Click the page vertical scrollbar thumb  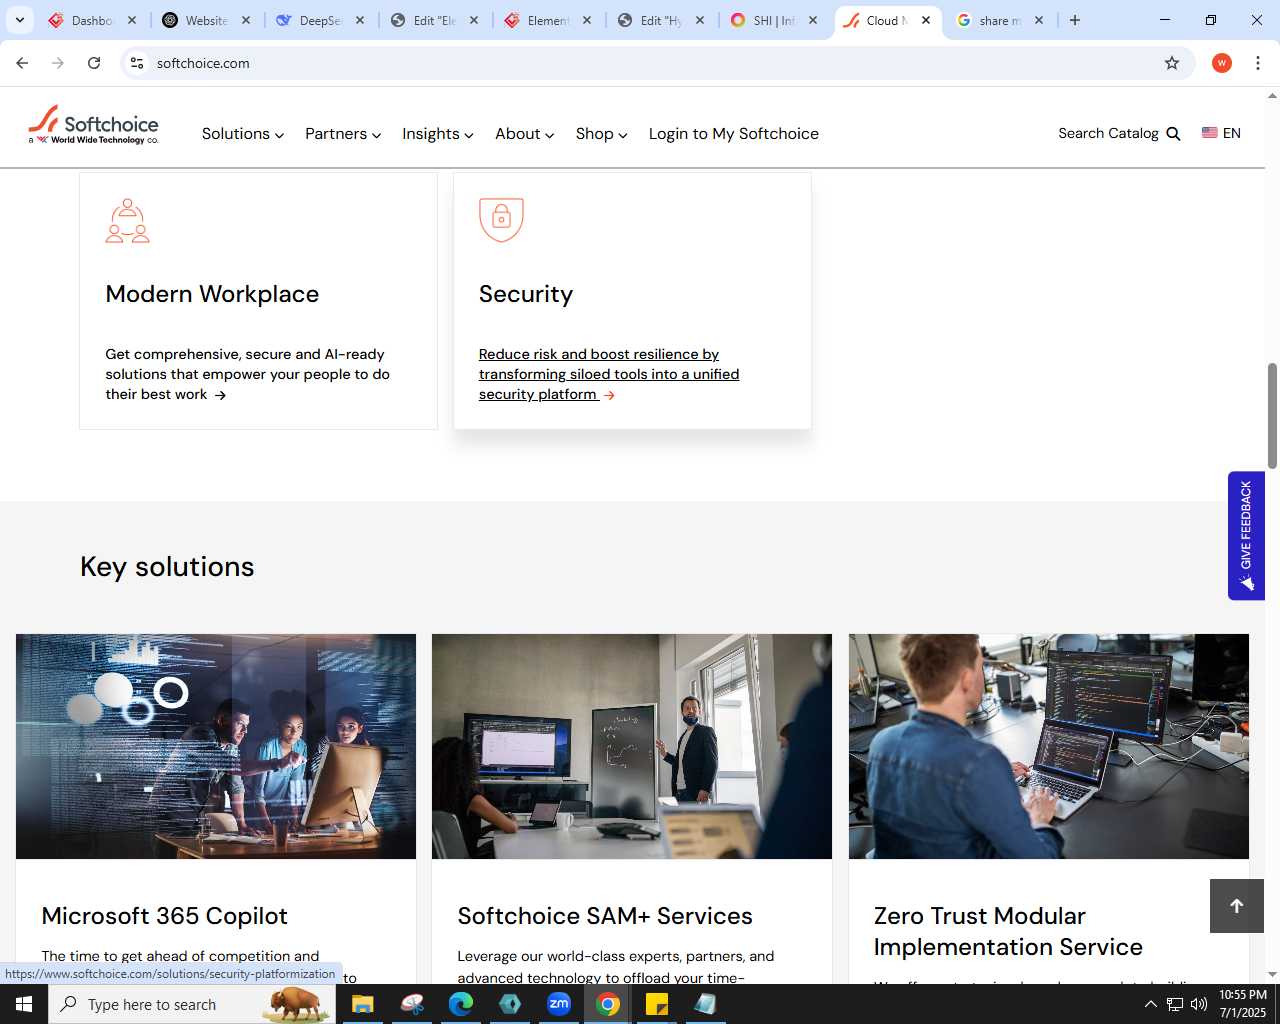(x=1272, y=416)
